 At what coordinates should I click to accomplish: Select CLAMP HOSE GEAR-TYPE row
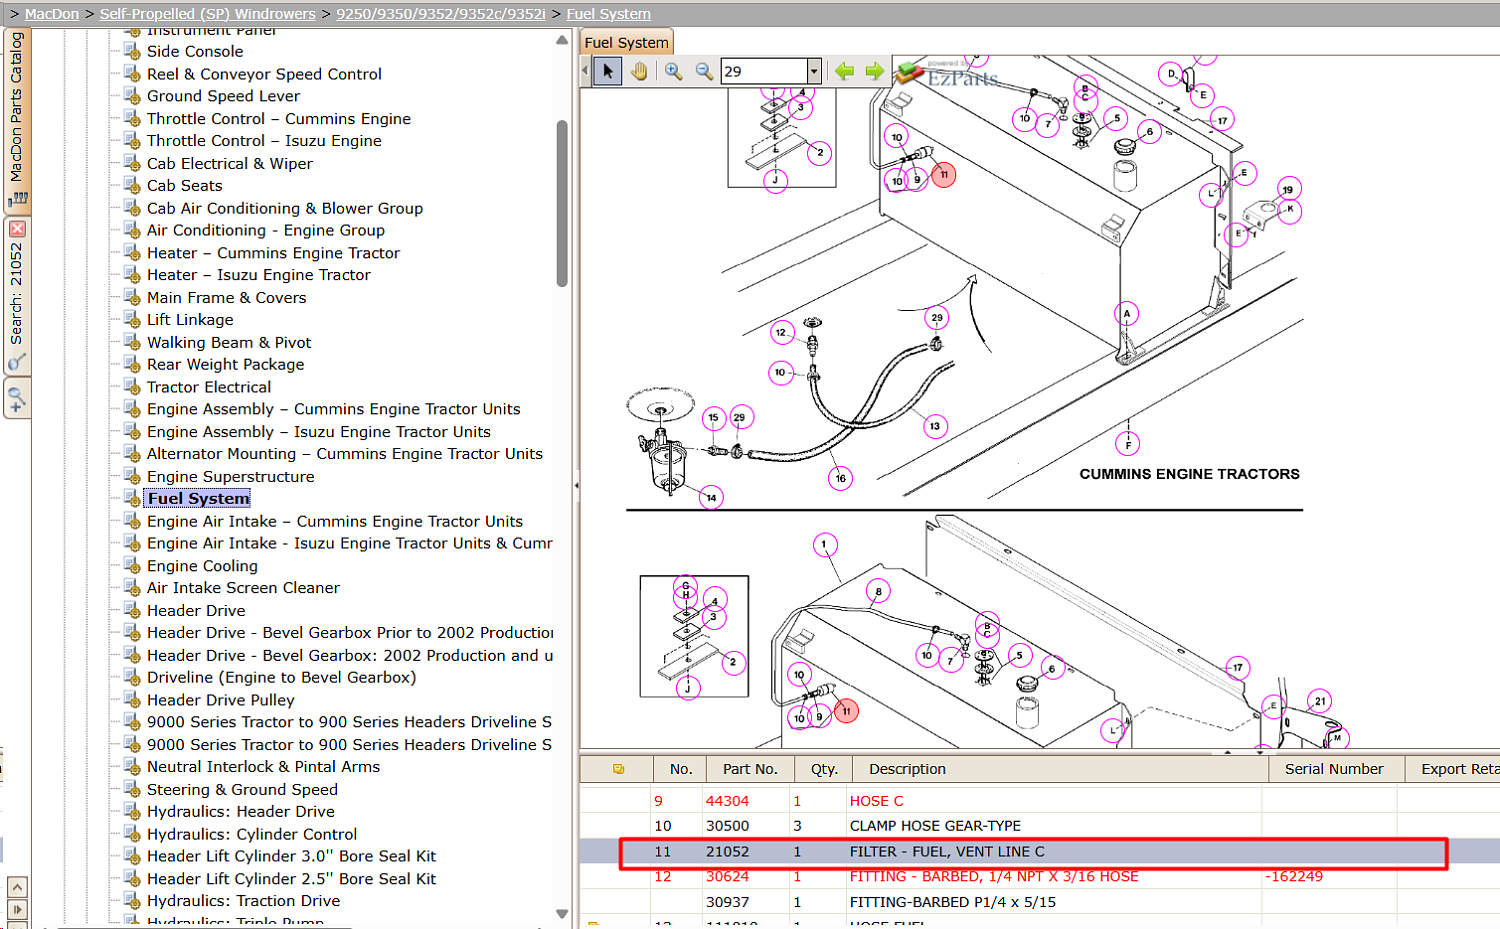coord(1040,826)
